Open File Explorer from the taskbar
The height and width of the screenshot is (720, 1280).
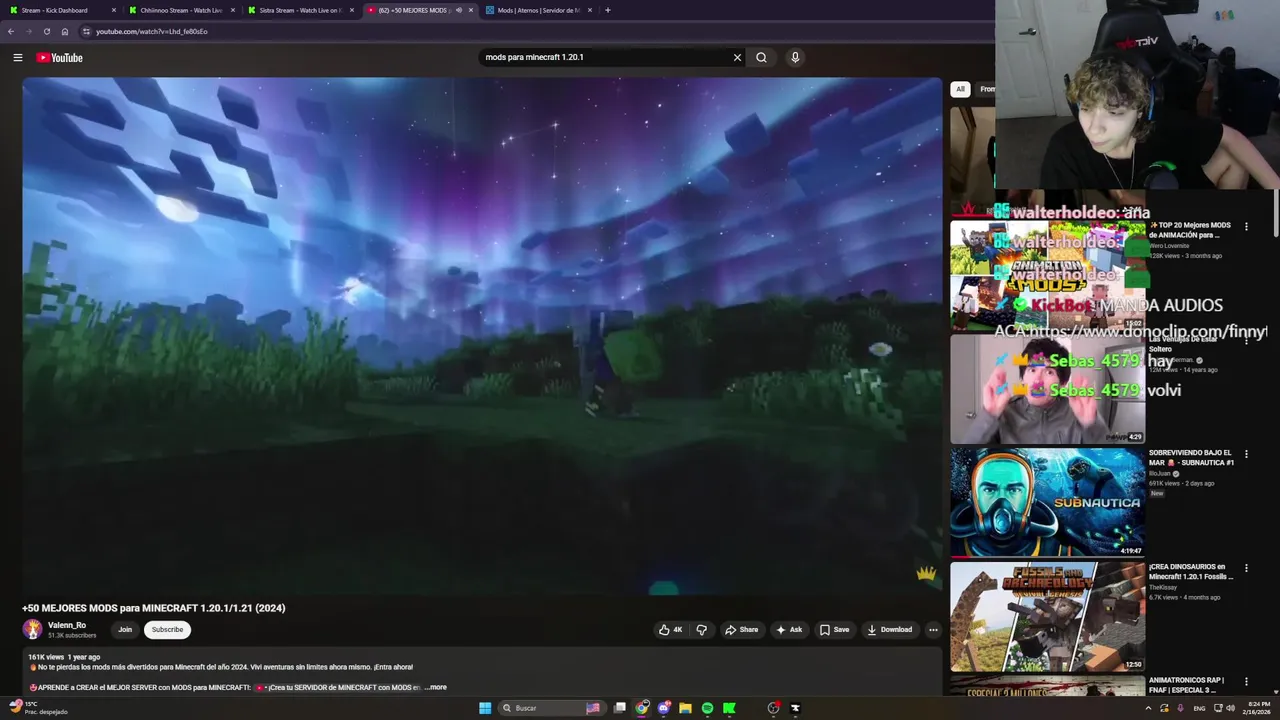point(685,708)
